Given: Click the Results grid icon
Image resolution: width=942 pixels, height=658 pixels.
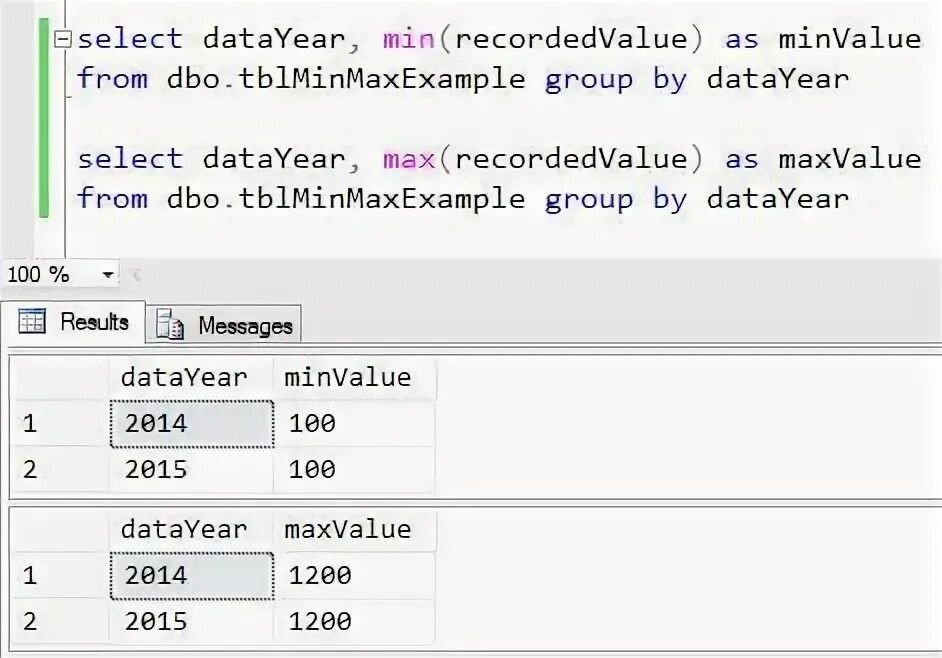Looking at the screenshot, I should click(x=32, y=321).
